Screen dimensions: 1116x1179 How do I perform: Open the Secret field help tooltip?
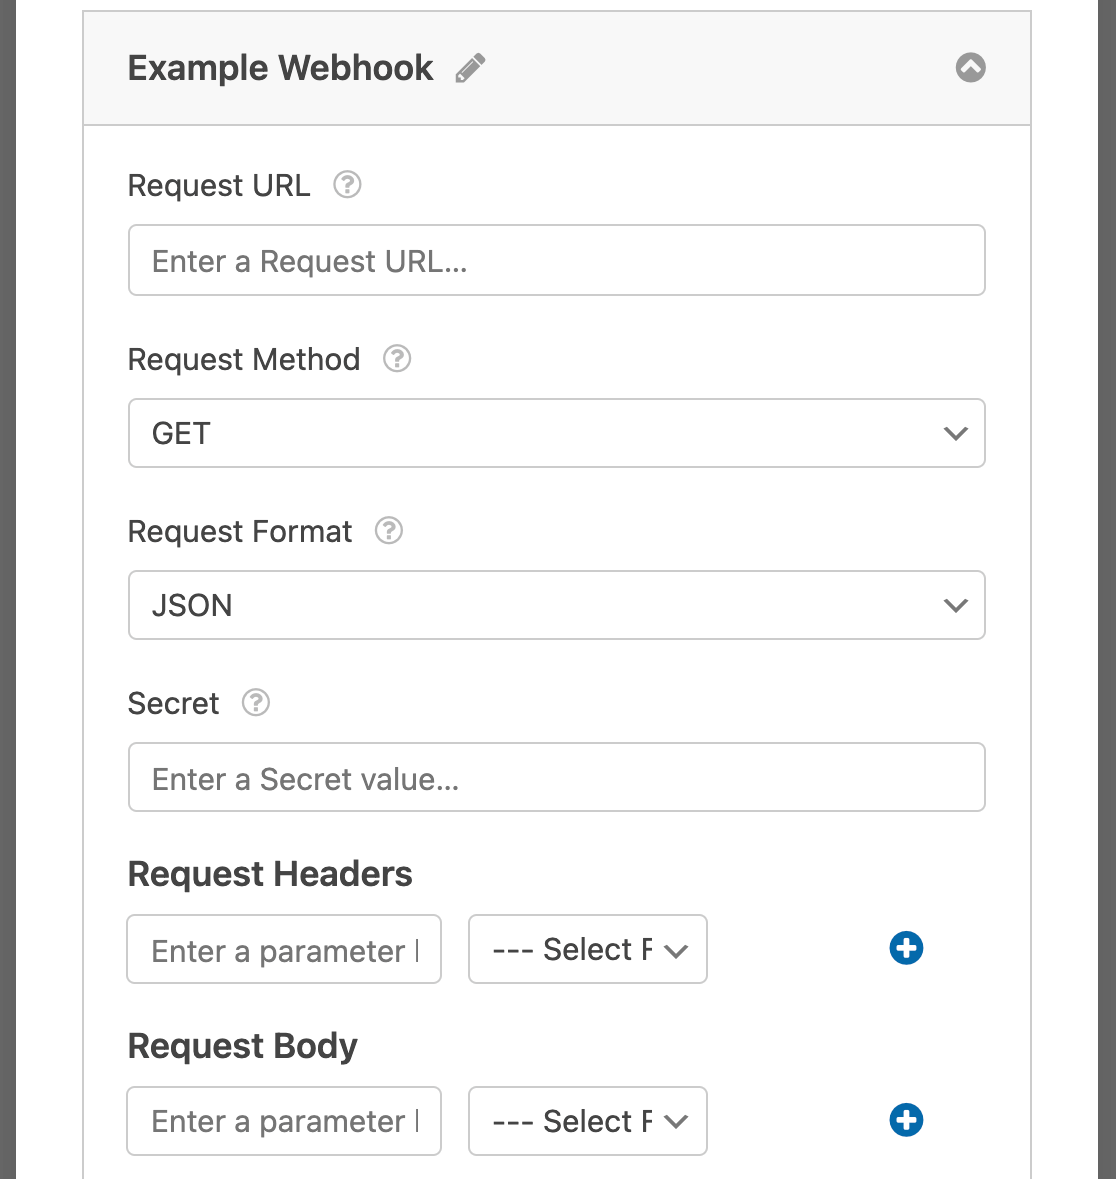pyautogui.click(x=255, y=703)
